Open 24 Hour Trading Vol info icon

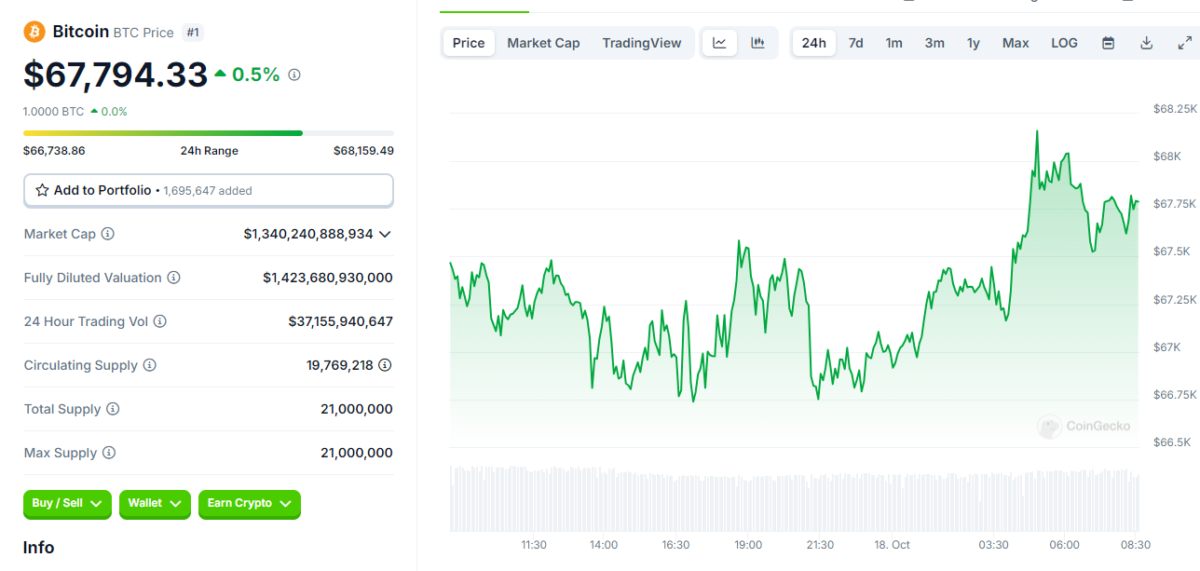coord(160,322)
